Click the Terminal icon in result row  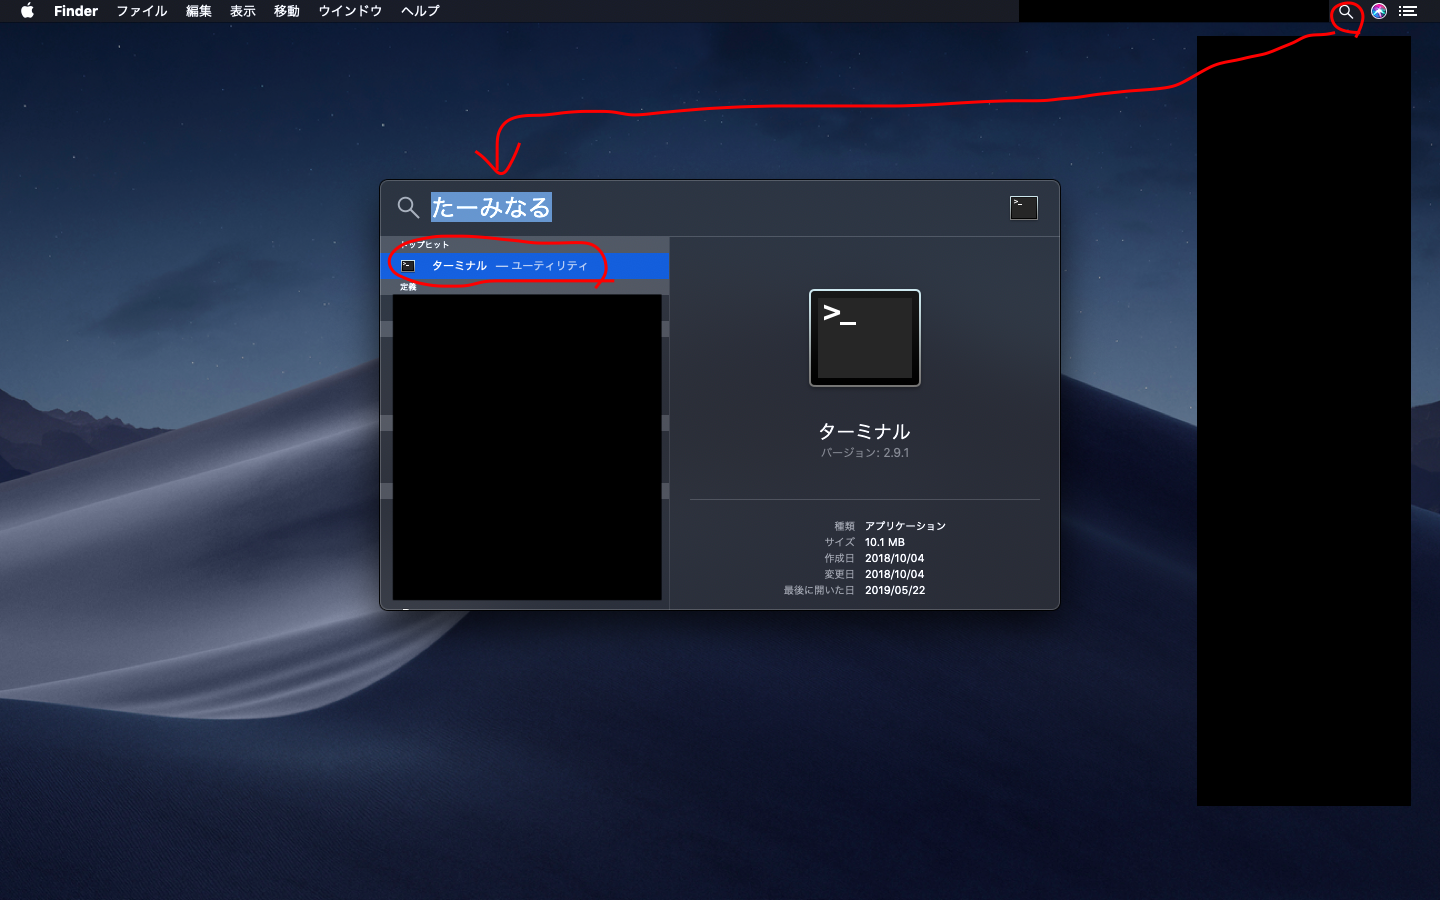click(x=408, y=266)
